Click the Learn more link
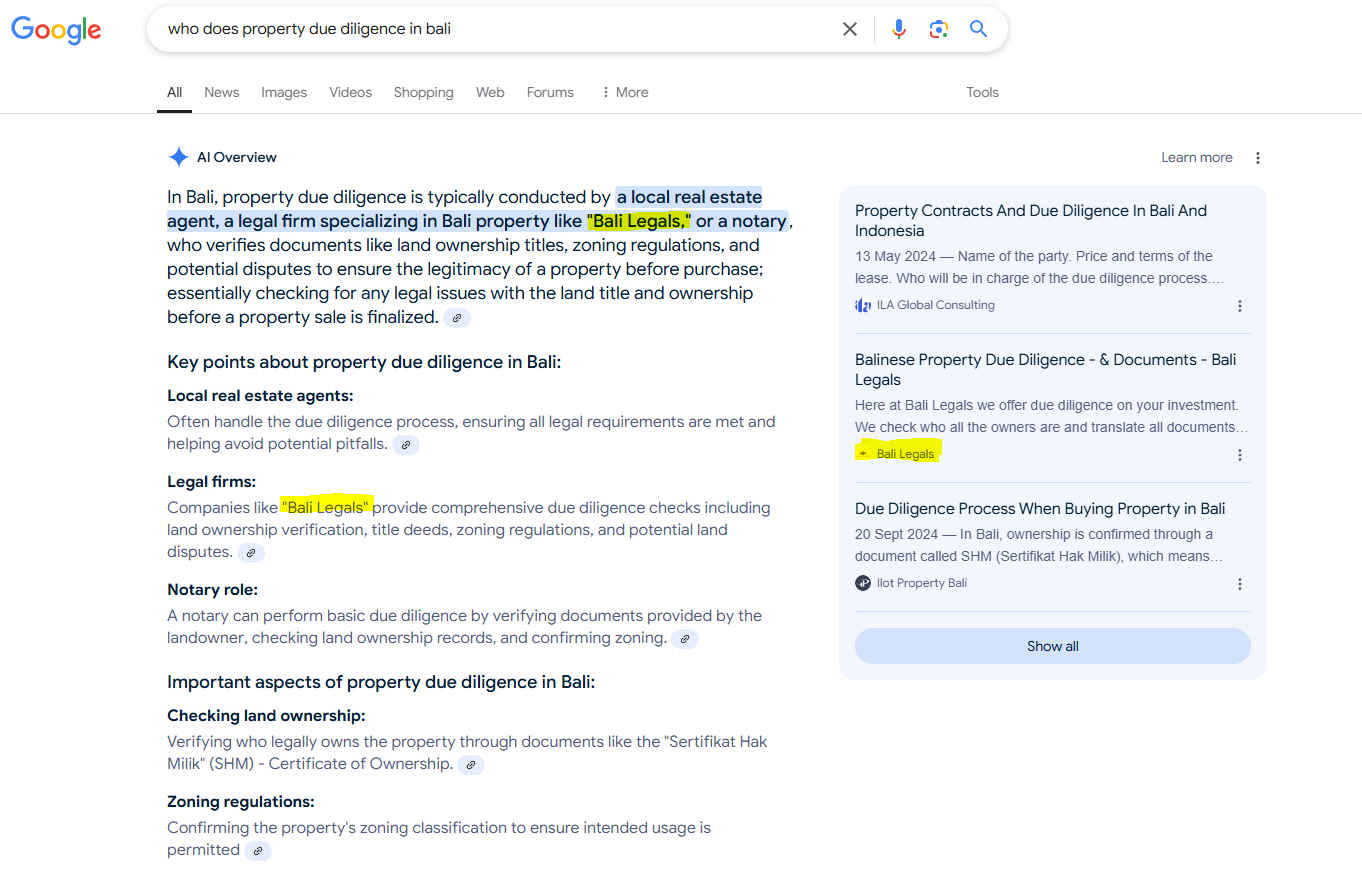The height and width of the screenshot is (870, 1362). click(1196, 157)
